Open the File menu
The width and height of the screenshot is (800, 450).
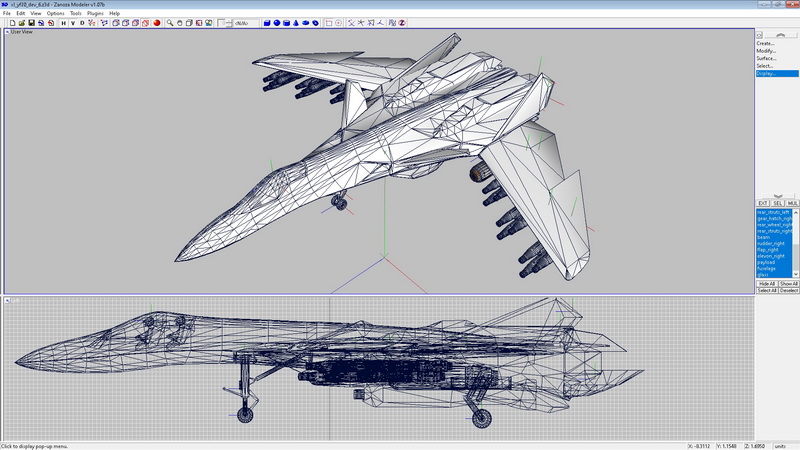point(7,13)
